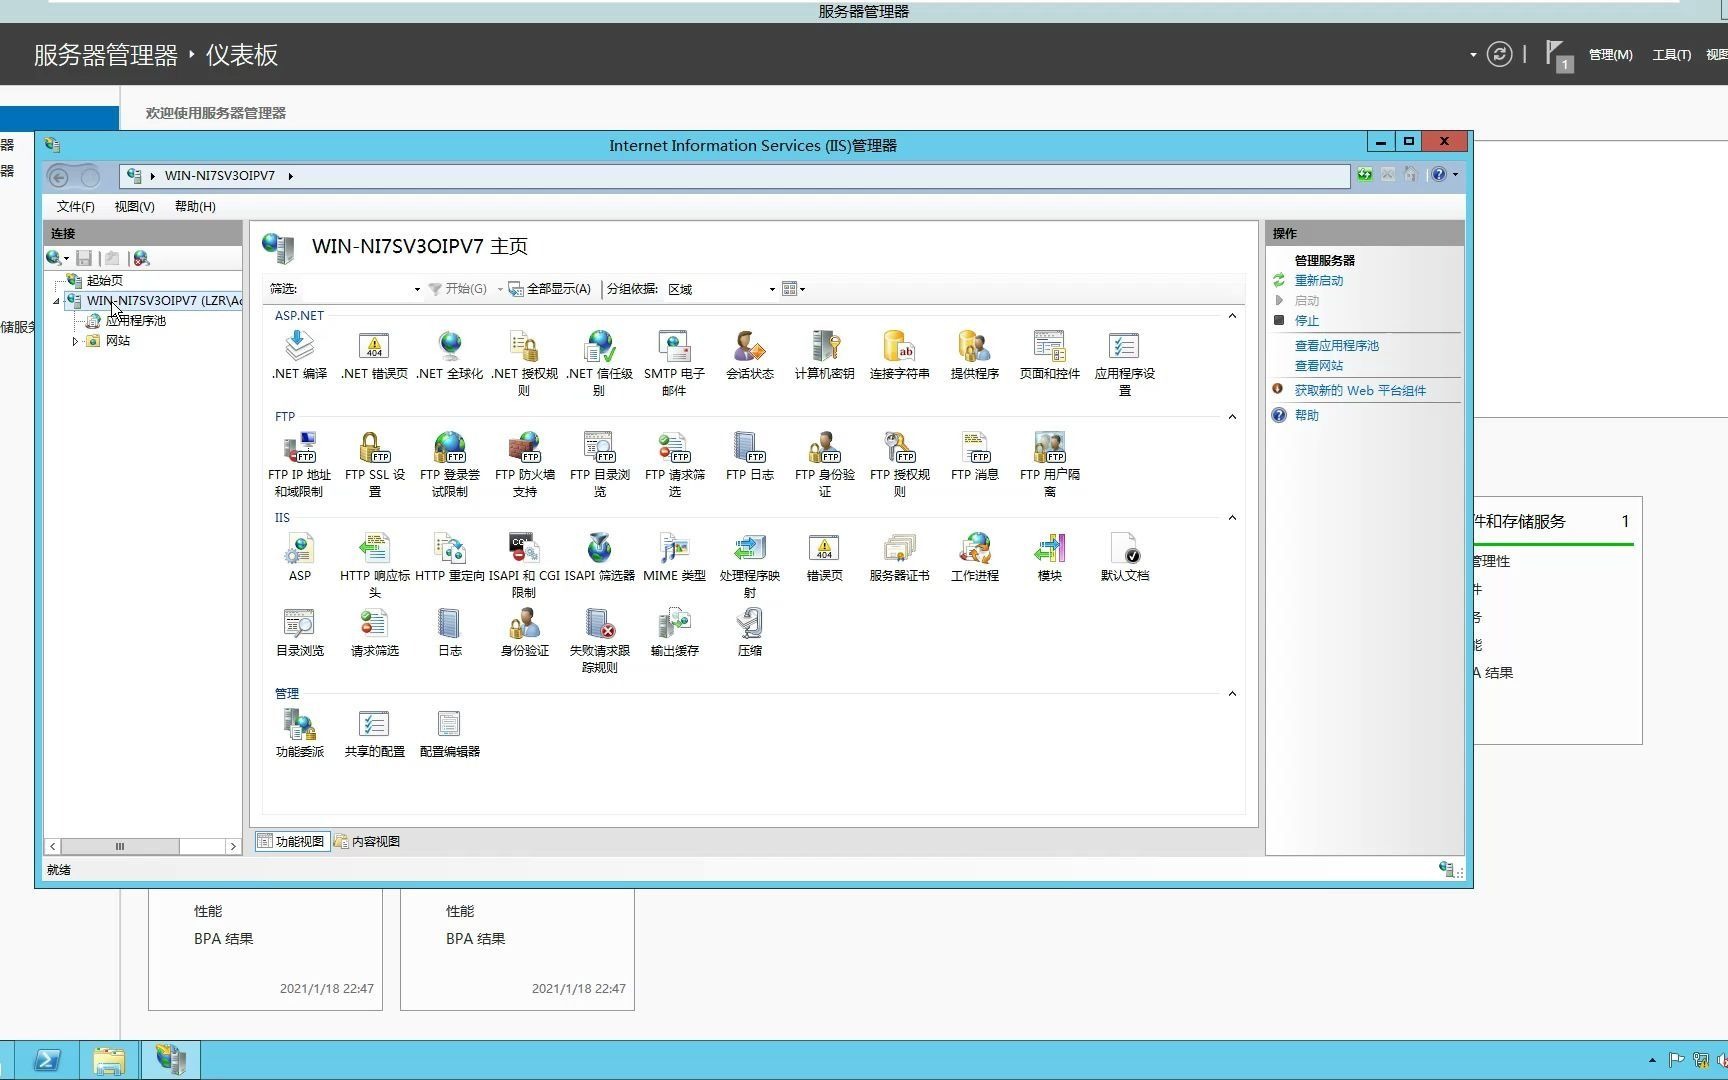Viewport: 1728px width, 1080px height.
Task: Open the FTP SSL 设置 feature
Action: pos(374,465)
